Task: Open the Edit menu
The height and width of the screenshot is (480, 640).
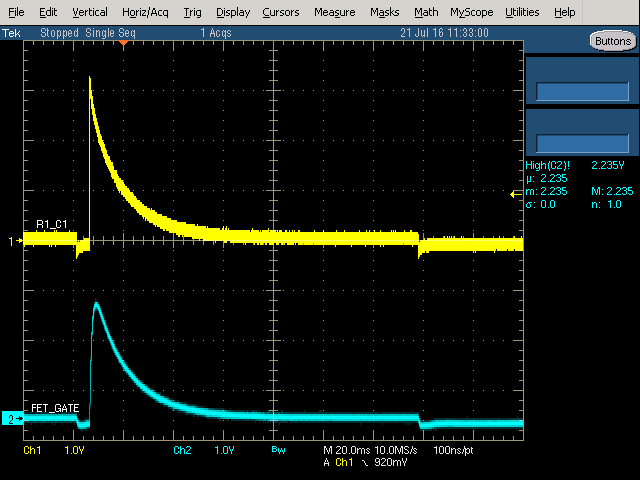Action: click(x=48, y=12)
